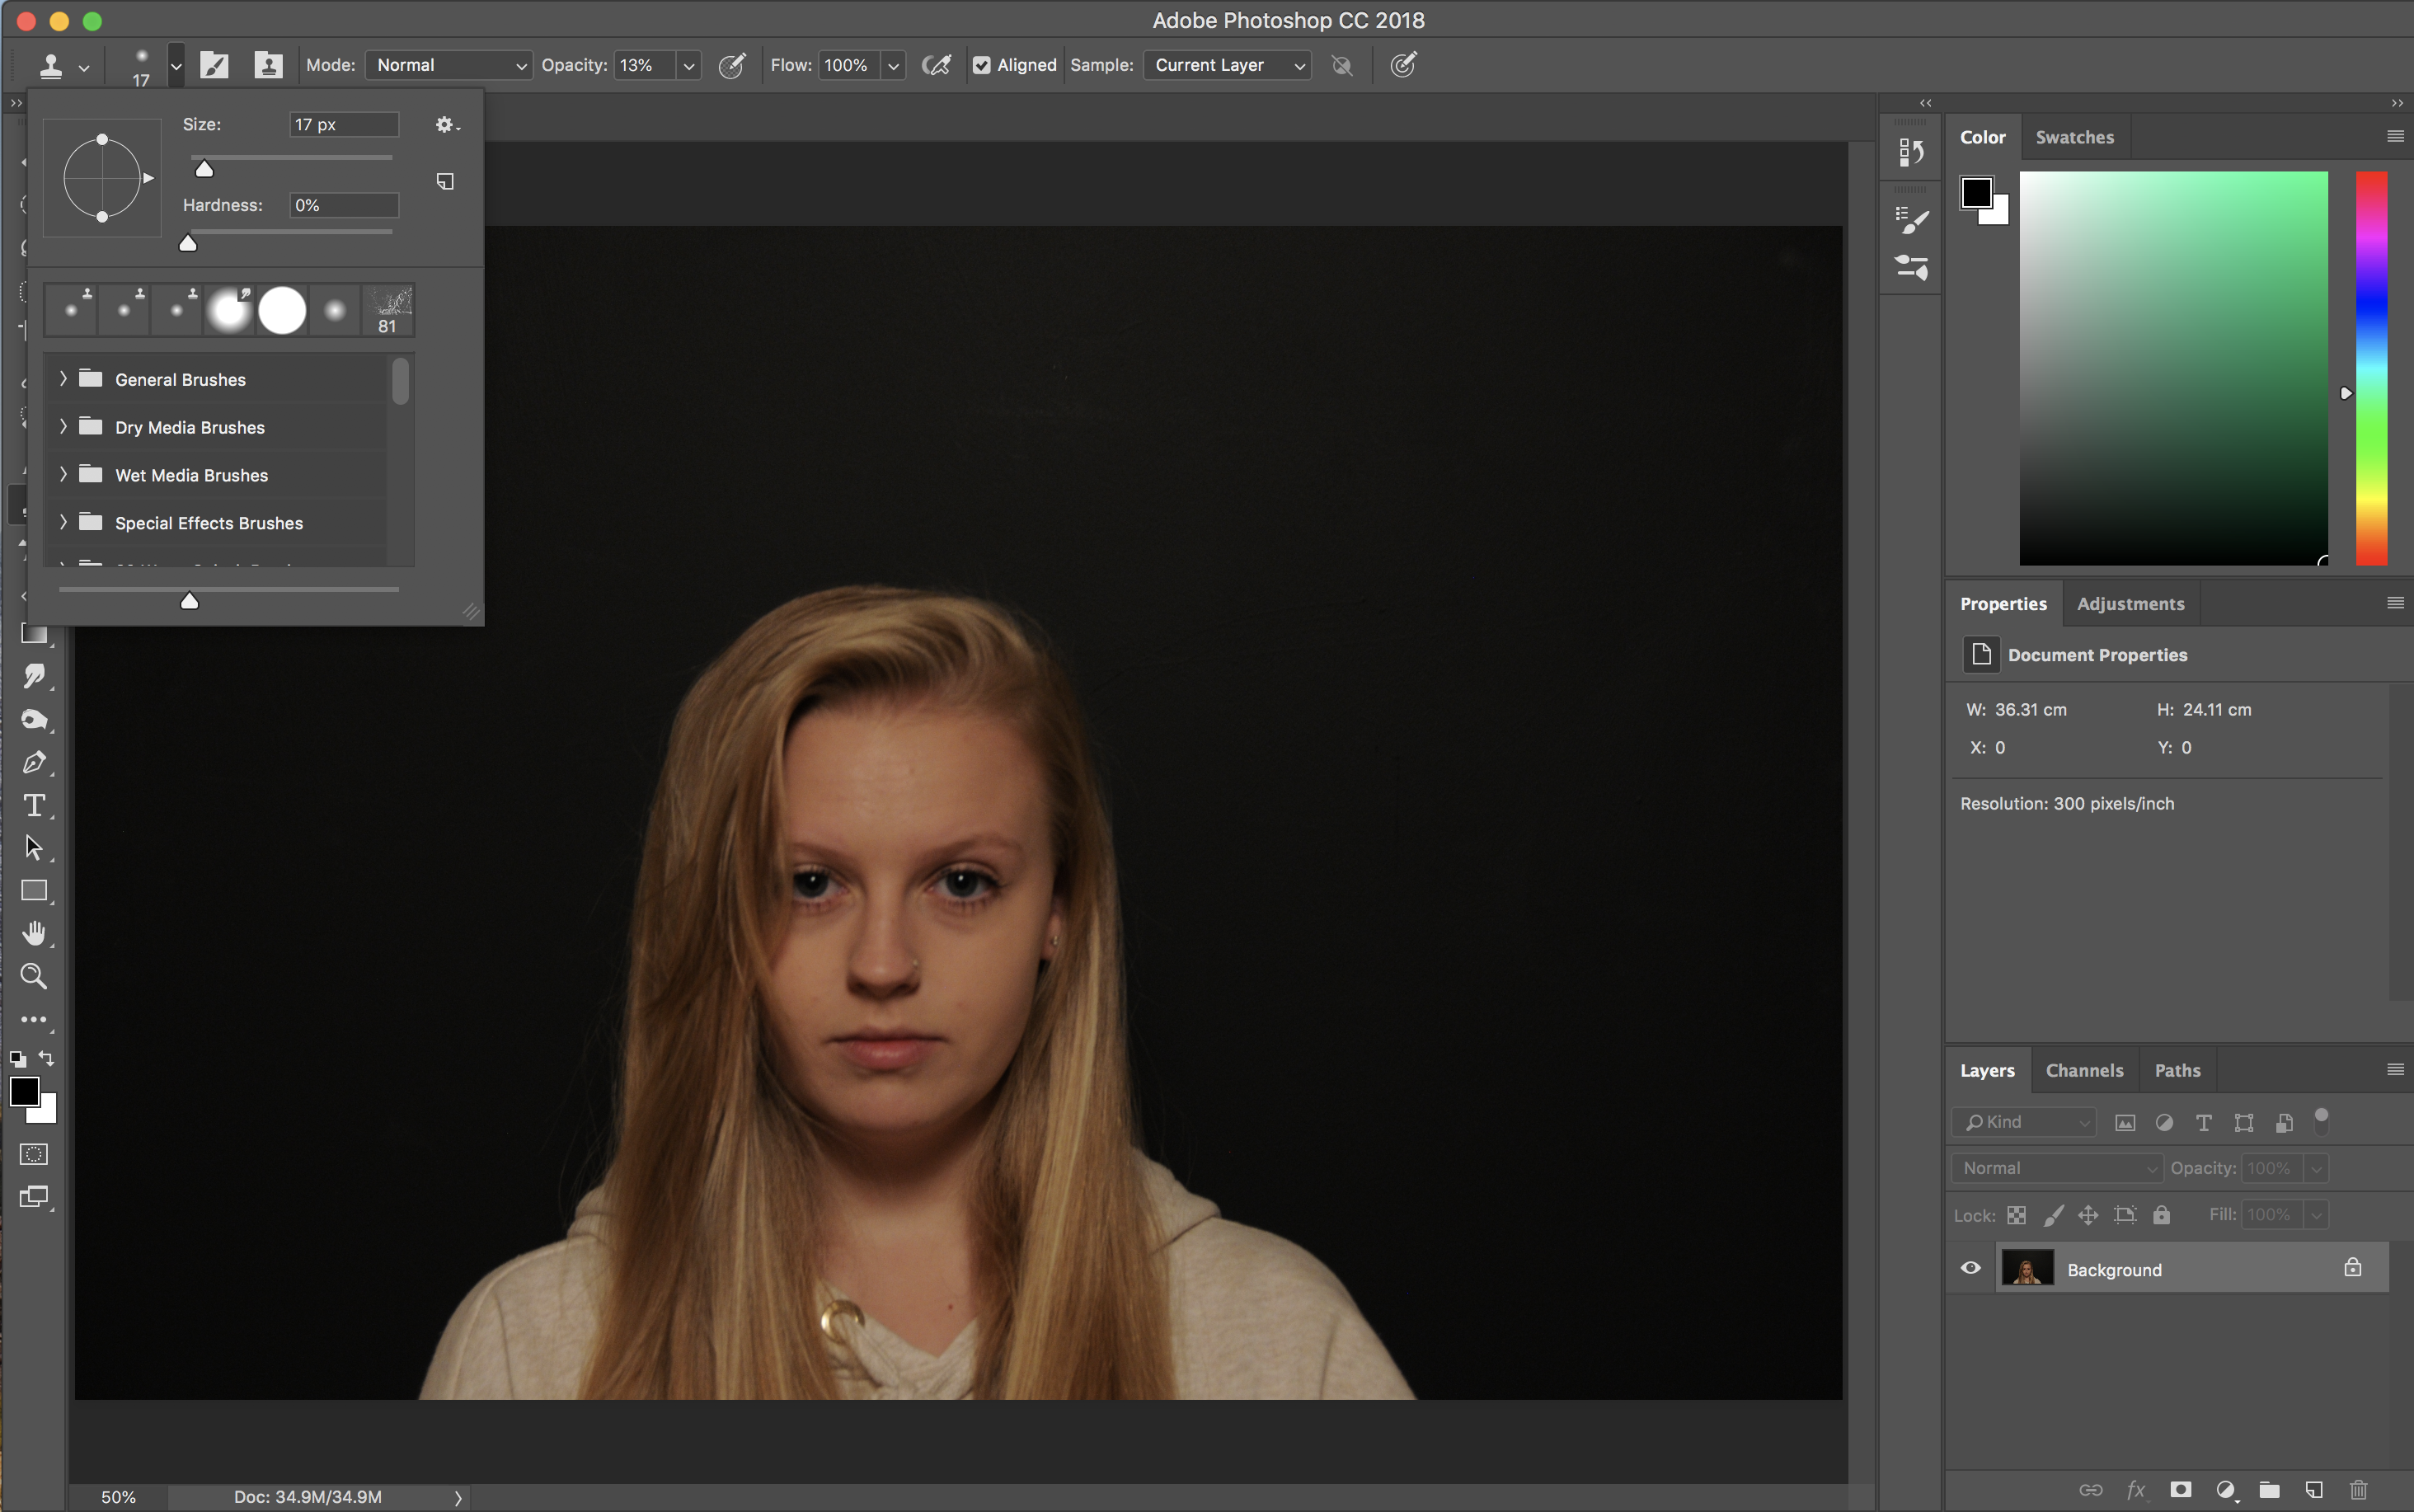Image resolution: width=2414 pixels, height=1512 pixels.
Task: Click the brush Size input field
Action: [x=343, y=124]
